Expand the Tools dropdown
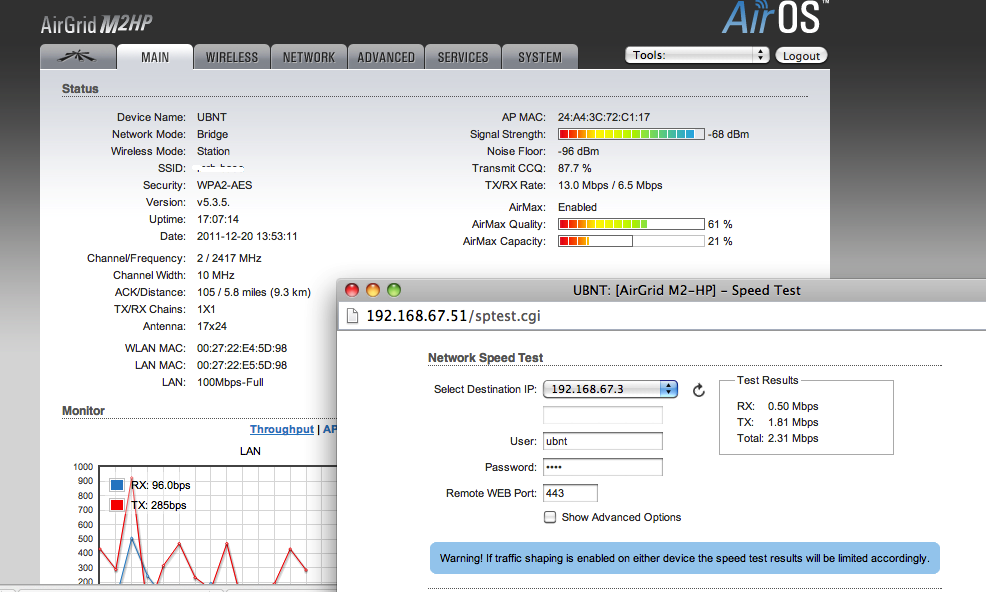Screen dimensions: 986x592 (697, 55)
